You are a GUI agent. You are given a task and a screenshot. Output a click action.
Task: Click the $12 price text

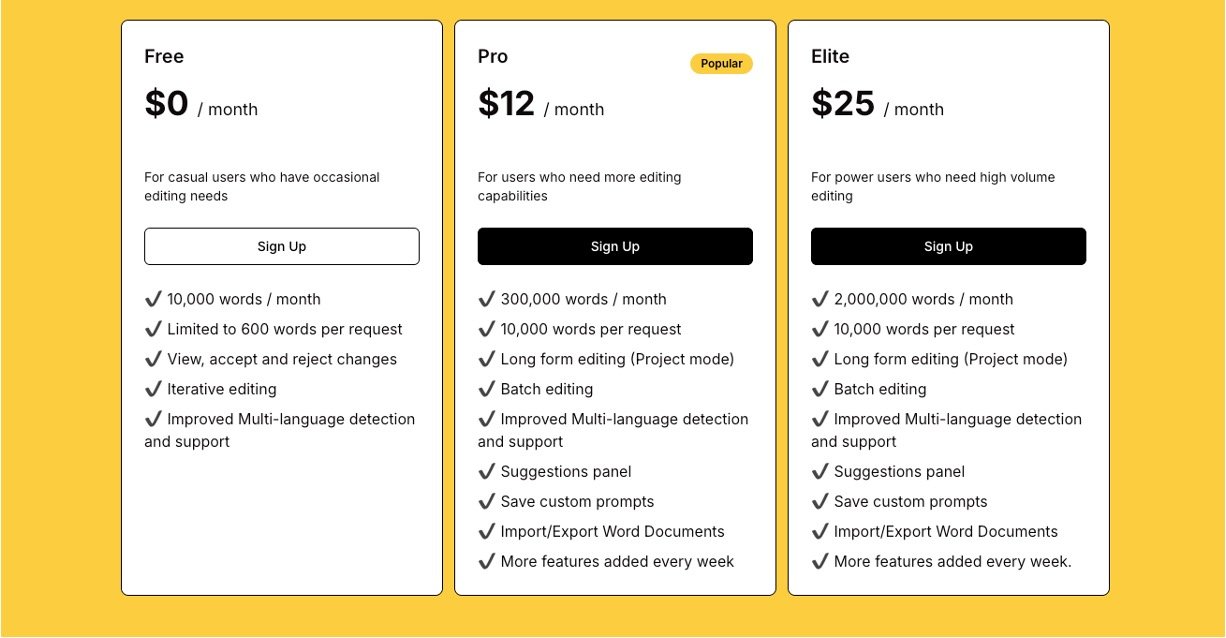pos(506,104)
